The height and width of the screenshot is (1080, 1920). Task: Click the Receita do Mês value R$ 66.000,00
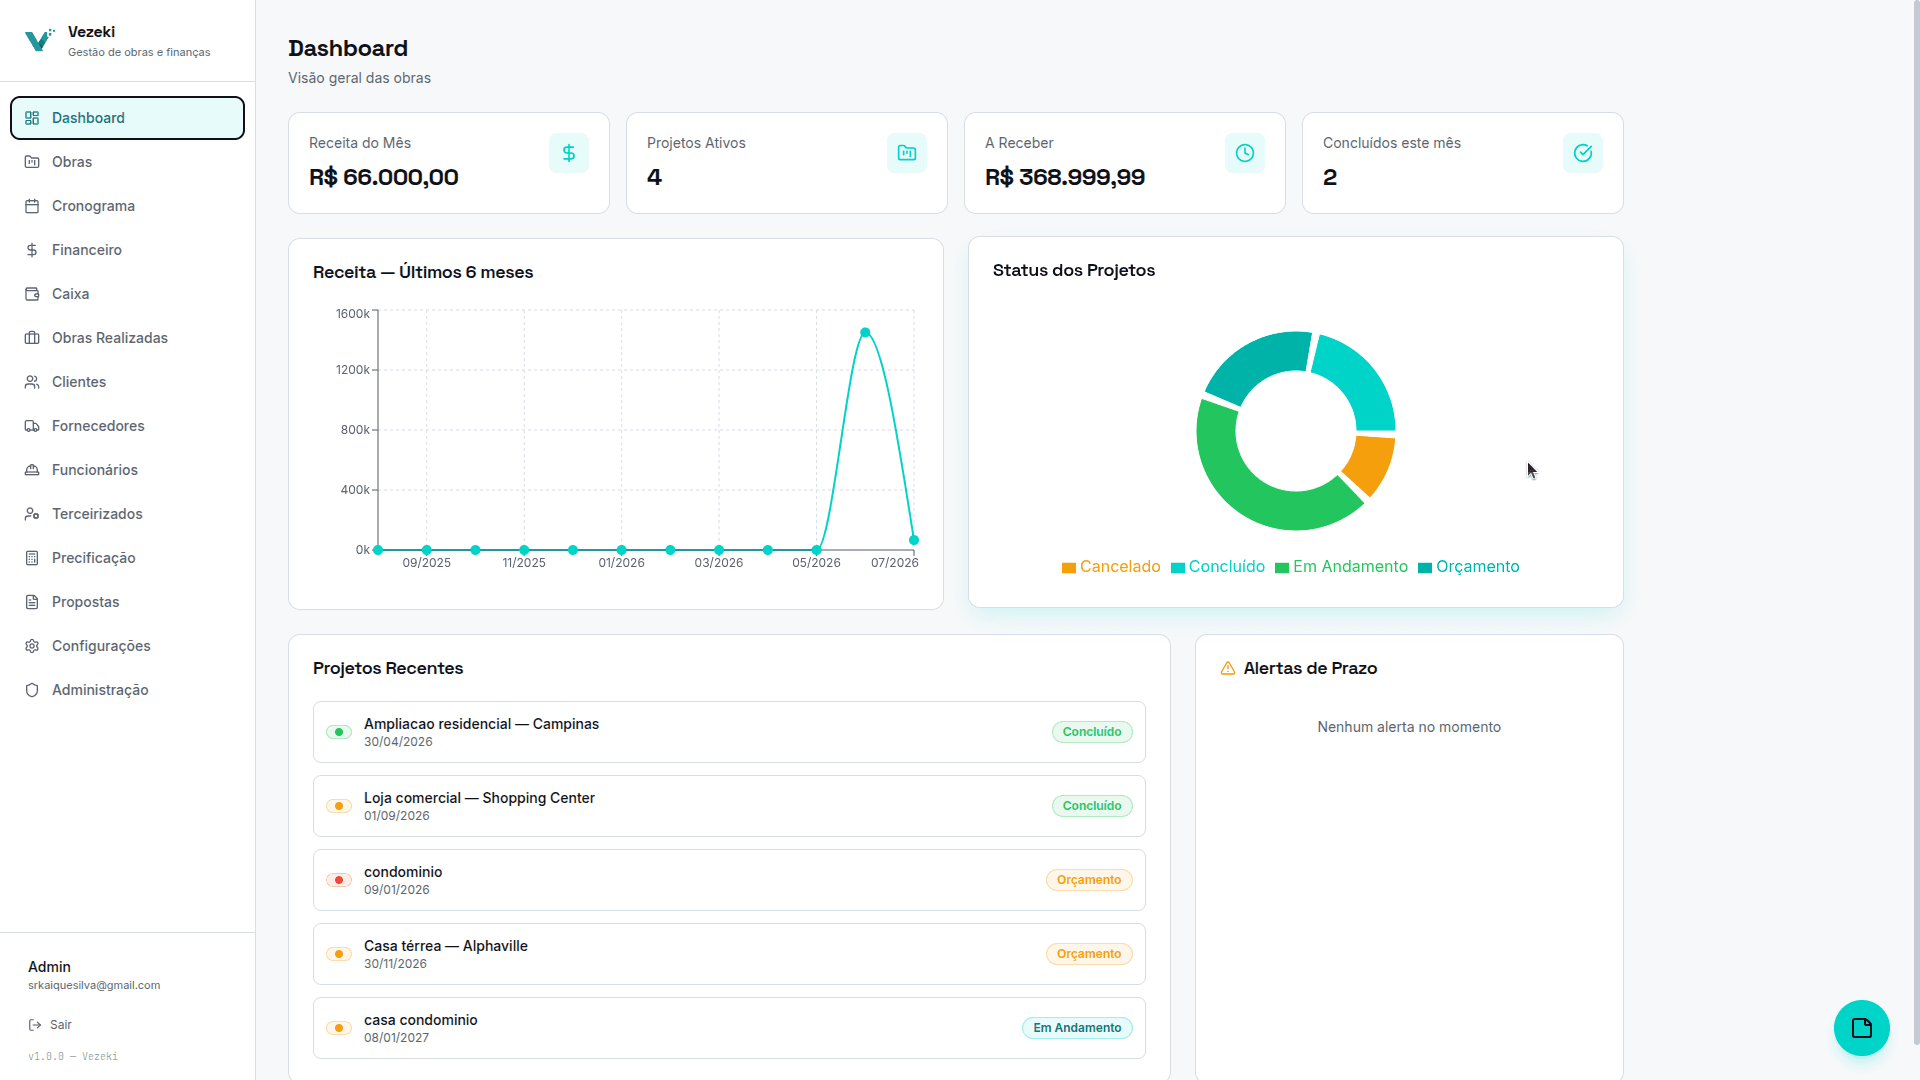click(384, 177)
